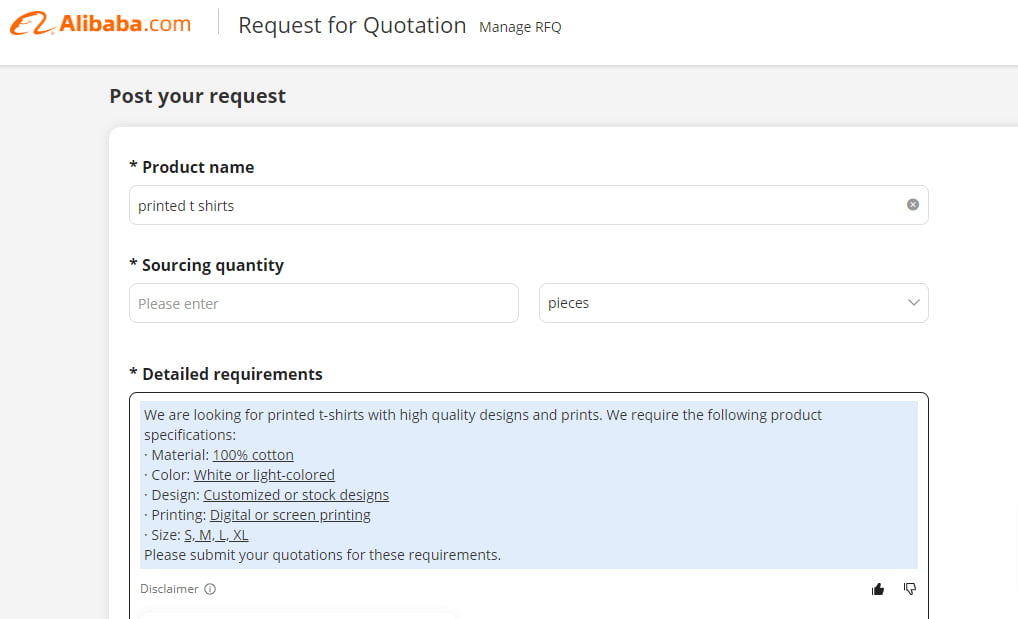
Task: Select the Digital or screen printing text
Action: 290,515
